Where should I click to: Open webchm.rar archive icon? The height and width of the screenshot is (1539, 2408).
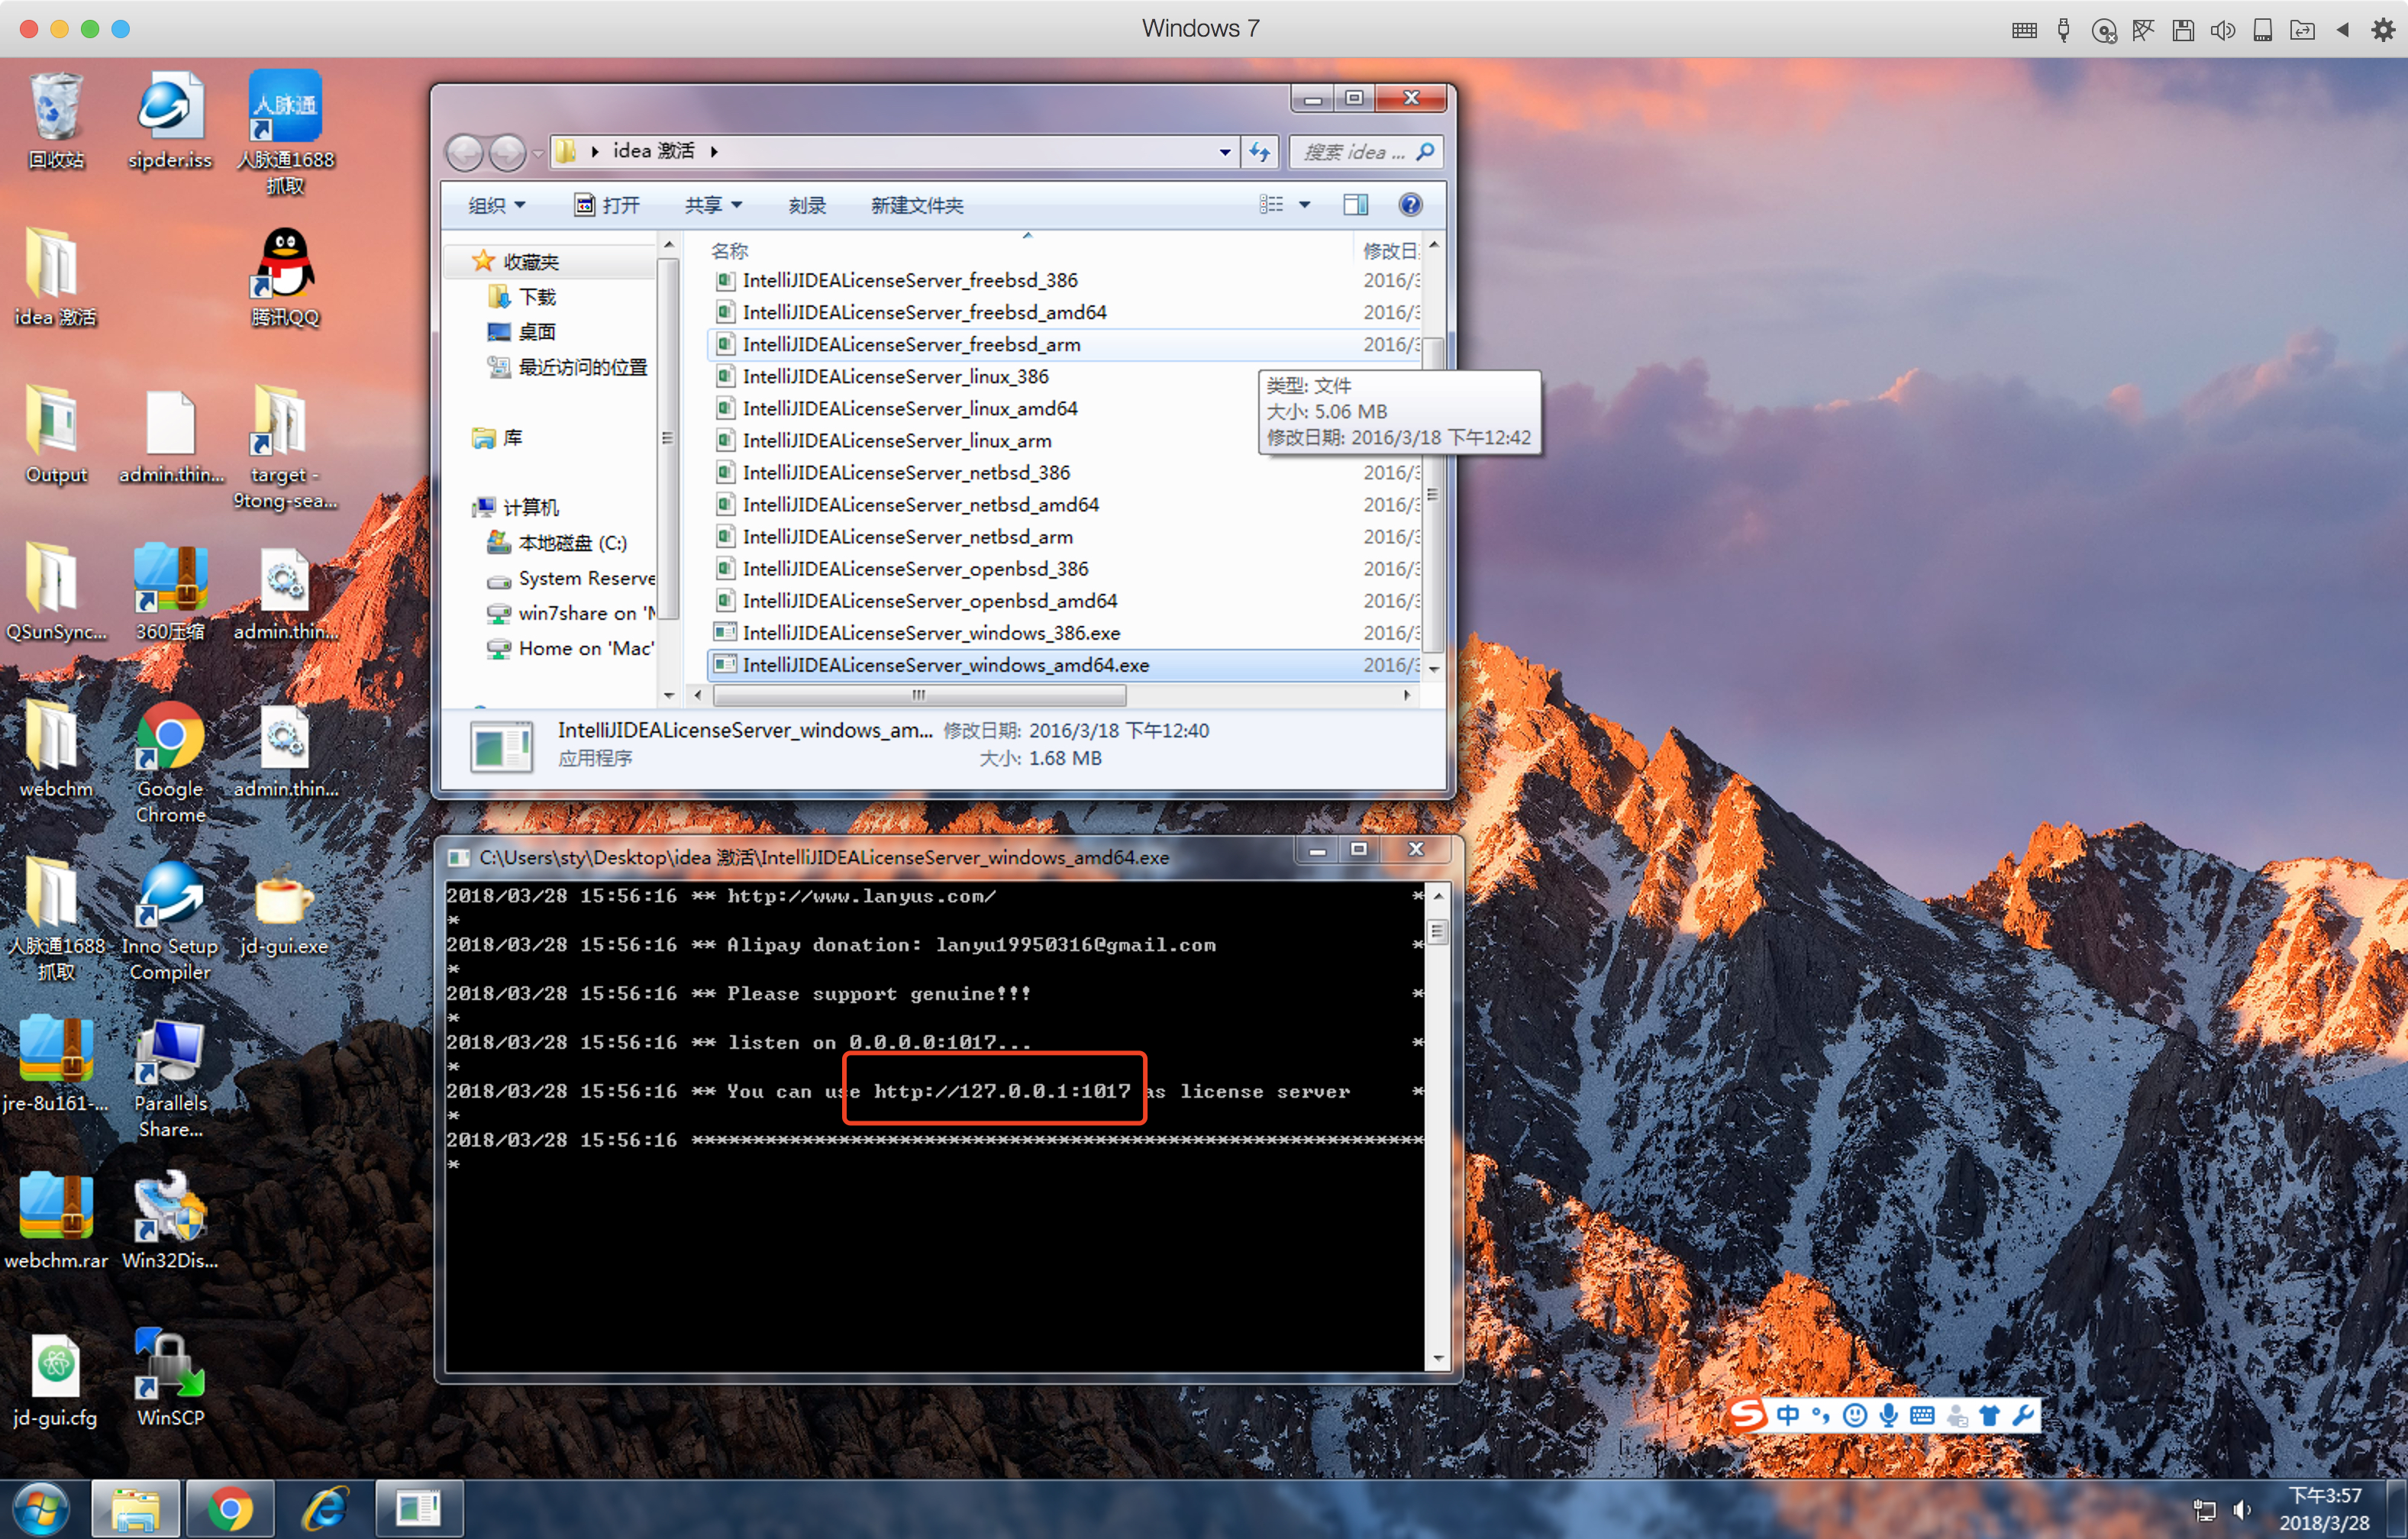(x=56, y=1221)
